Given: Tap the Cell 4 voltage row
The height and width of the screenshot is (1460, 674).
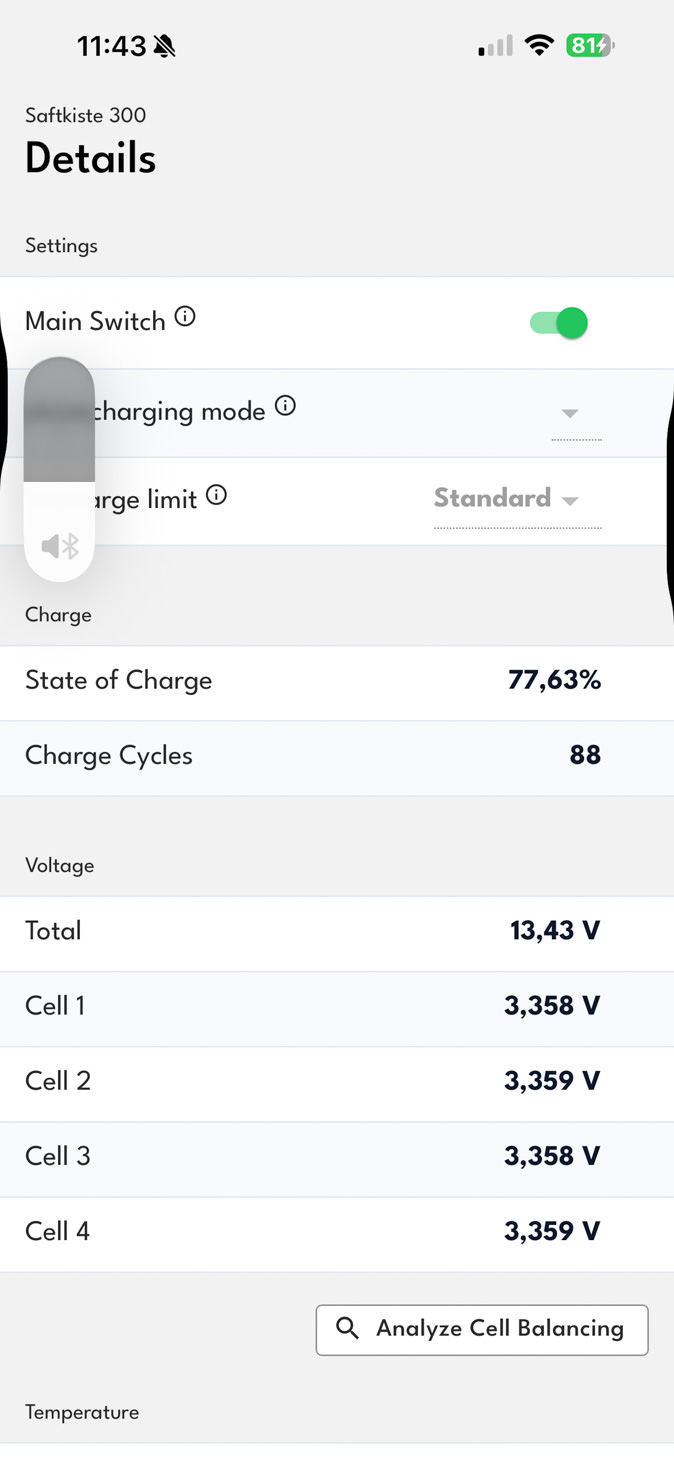Looking at the screenshot, I should 337,1232.
